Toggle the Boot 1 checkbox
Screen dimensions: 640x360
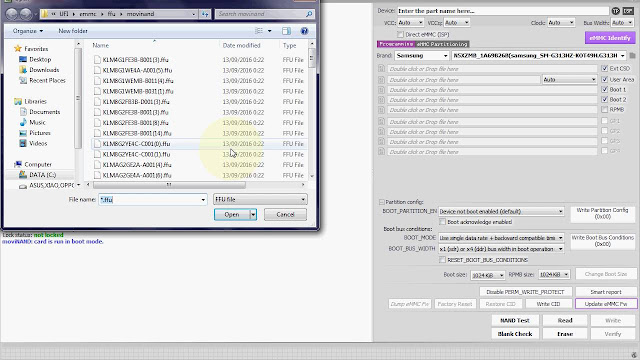[x=604, y=89]
